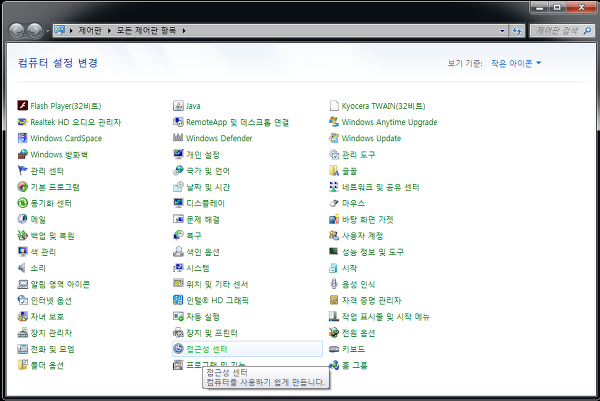The image size is (600, 401).
Task: Click the '문제 해결' link
Action: point(203,219)
